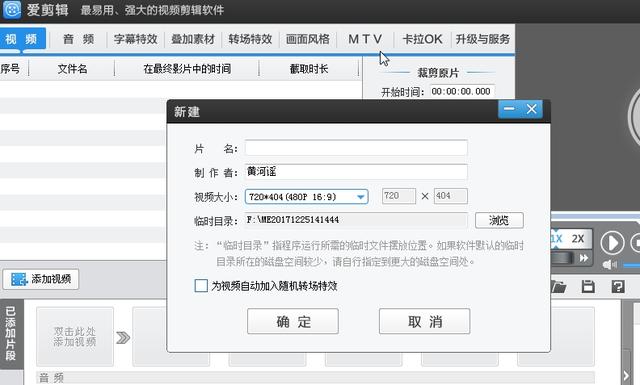Screen dimensions: 640x385
Task: Enable 为视频自动加入随机转场特效 checkbox
Action: click(201, 286)
